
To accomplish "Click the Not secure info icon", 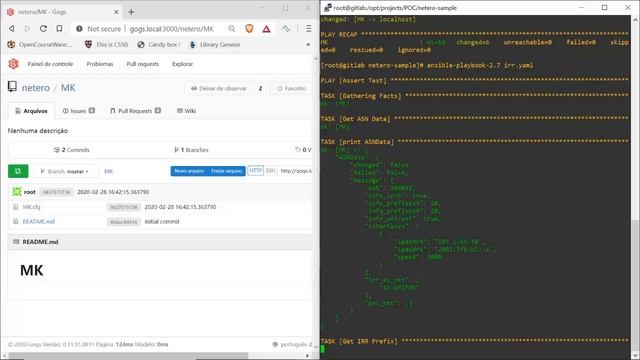I will tap(79, 29).
